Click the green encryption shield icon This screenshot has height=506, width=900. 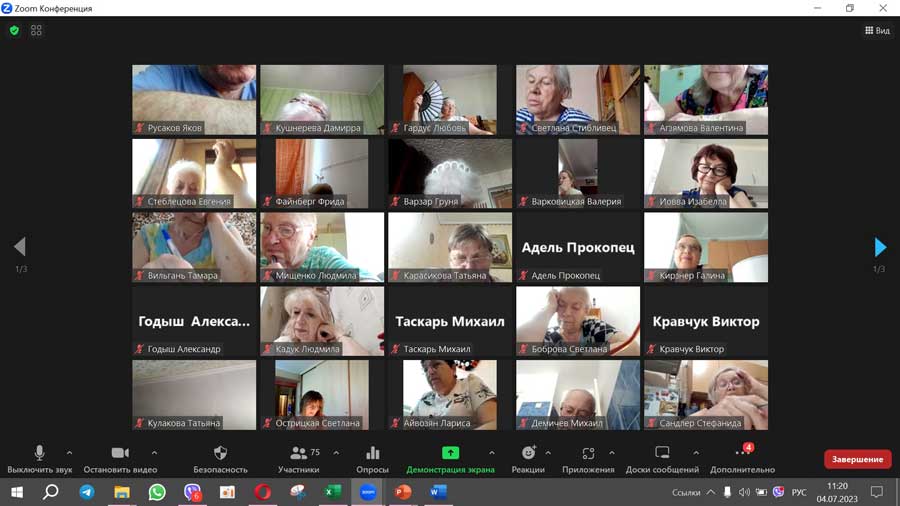(14, 31)
